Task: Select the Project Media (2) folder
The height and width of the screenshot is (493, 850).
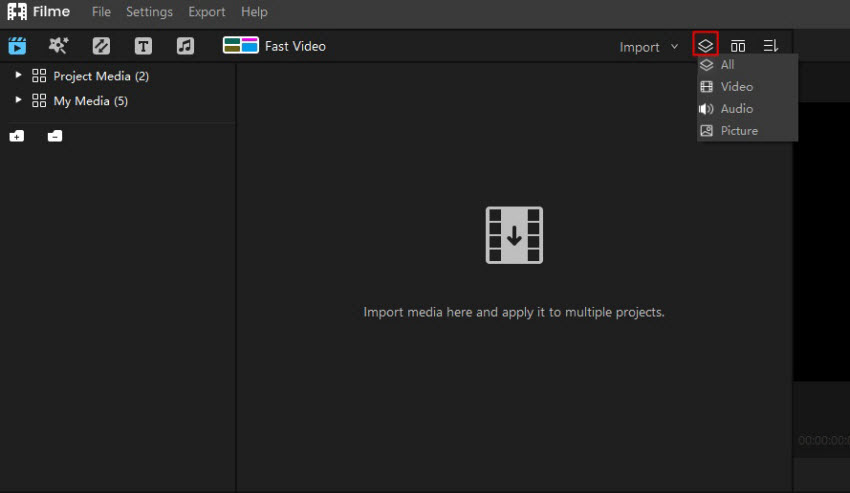Action: click(101, 76)
